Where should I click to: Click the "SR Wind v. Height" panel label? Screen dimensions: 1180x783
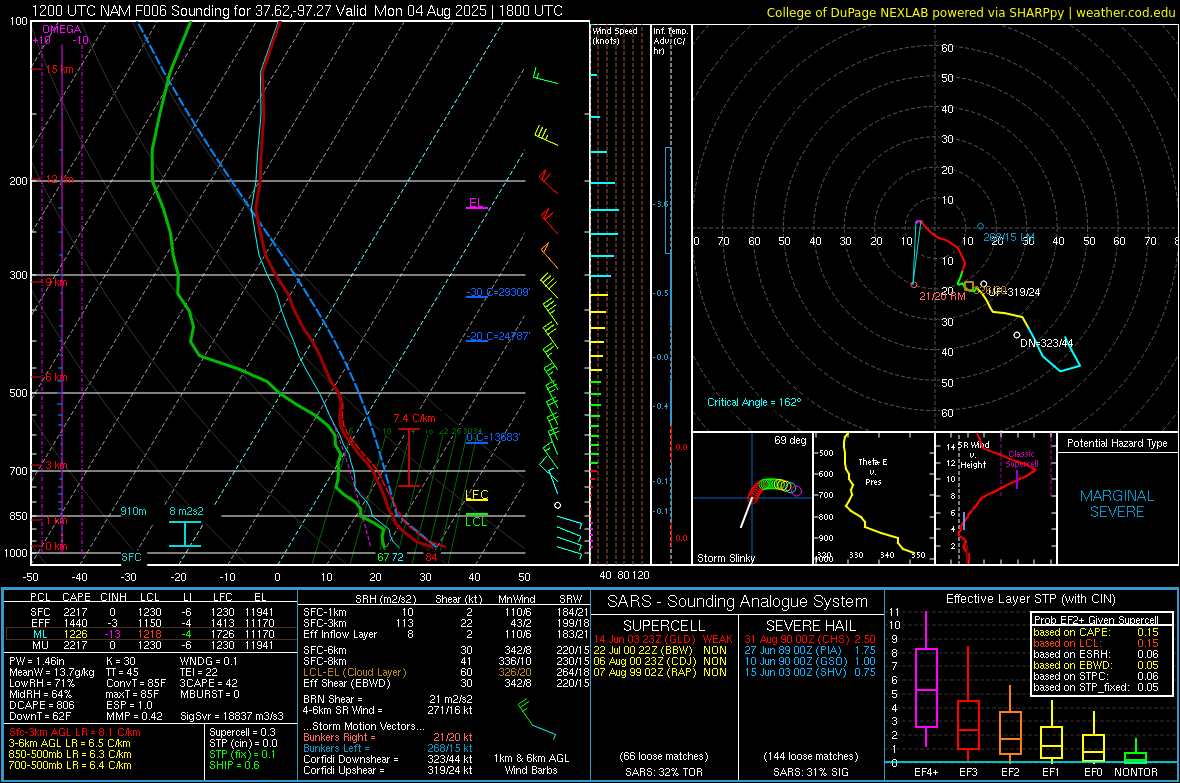pos(973,455)
